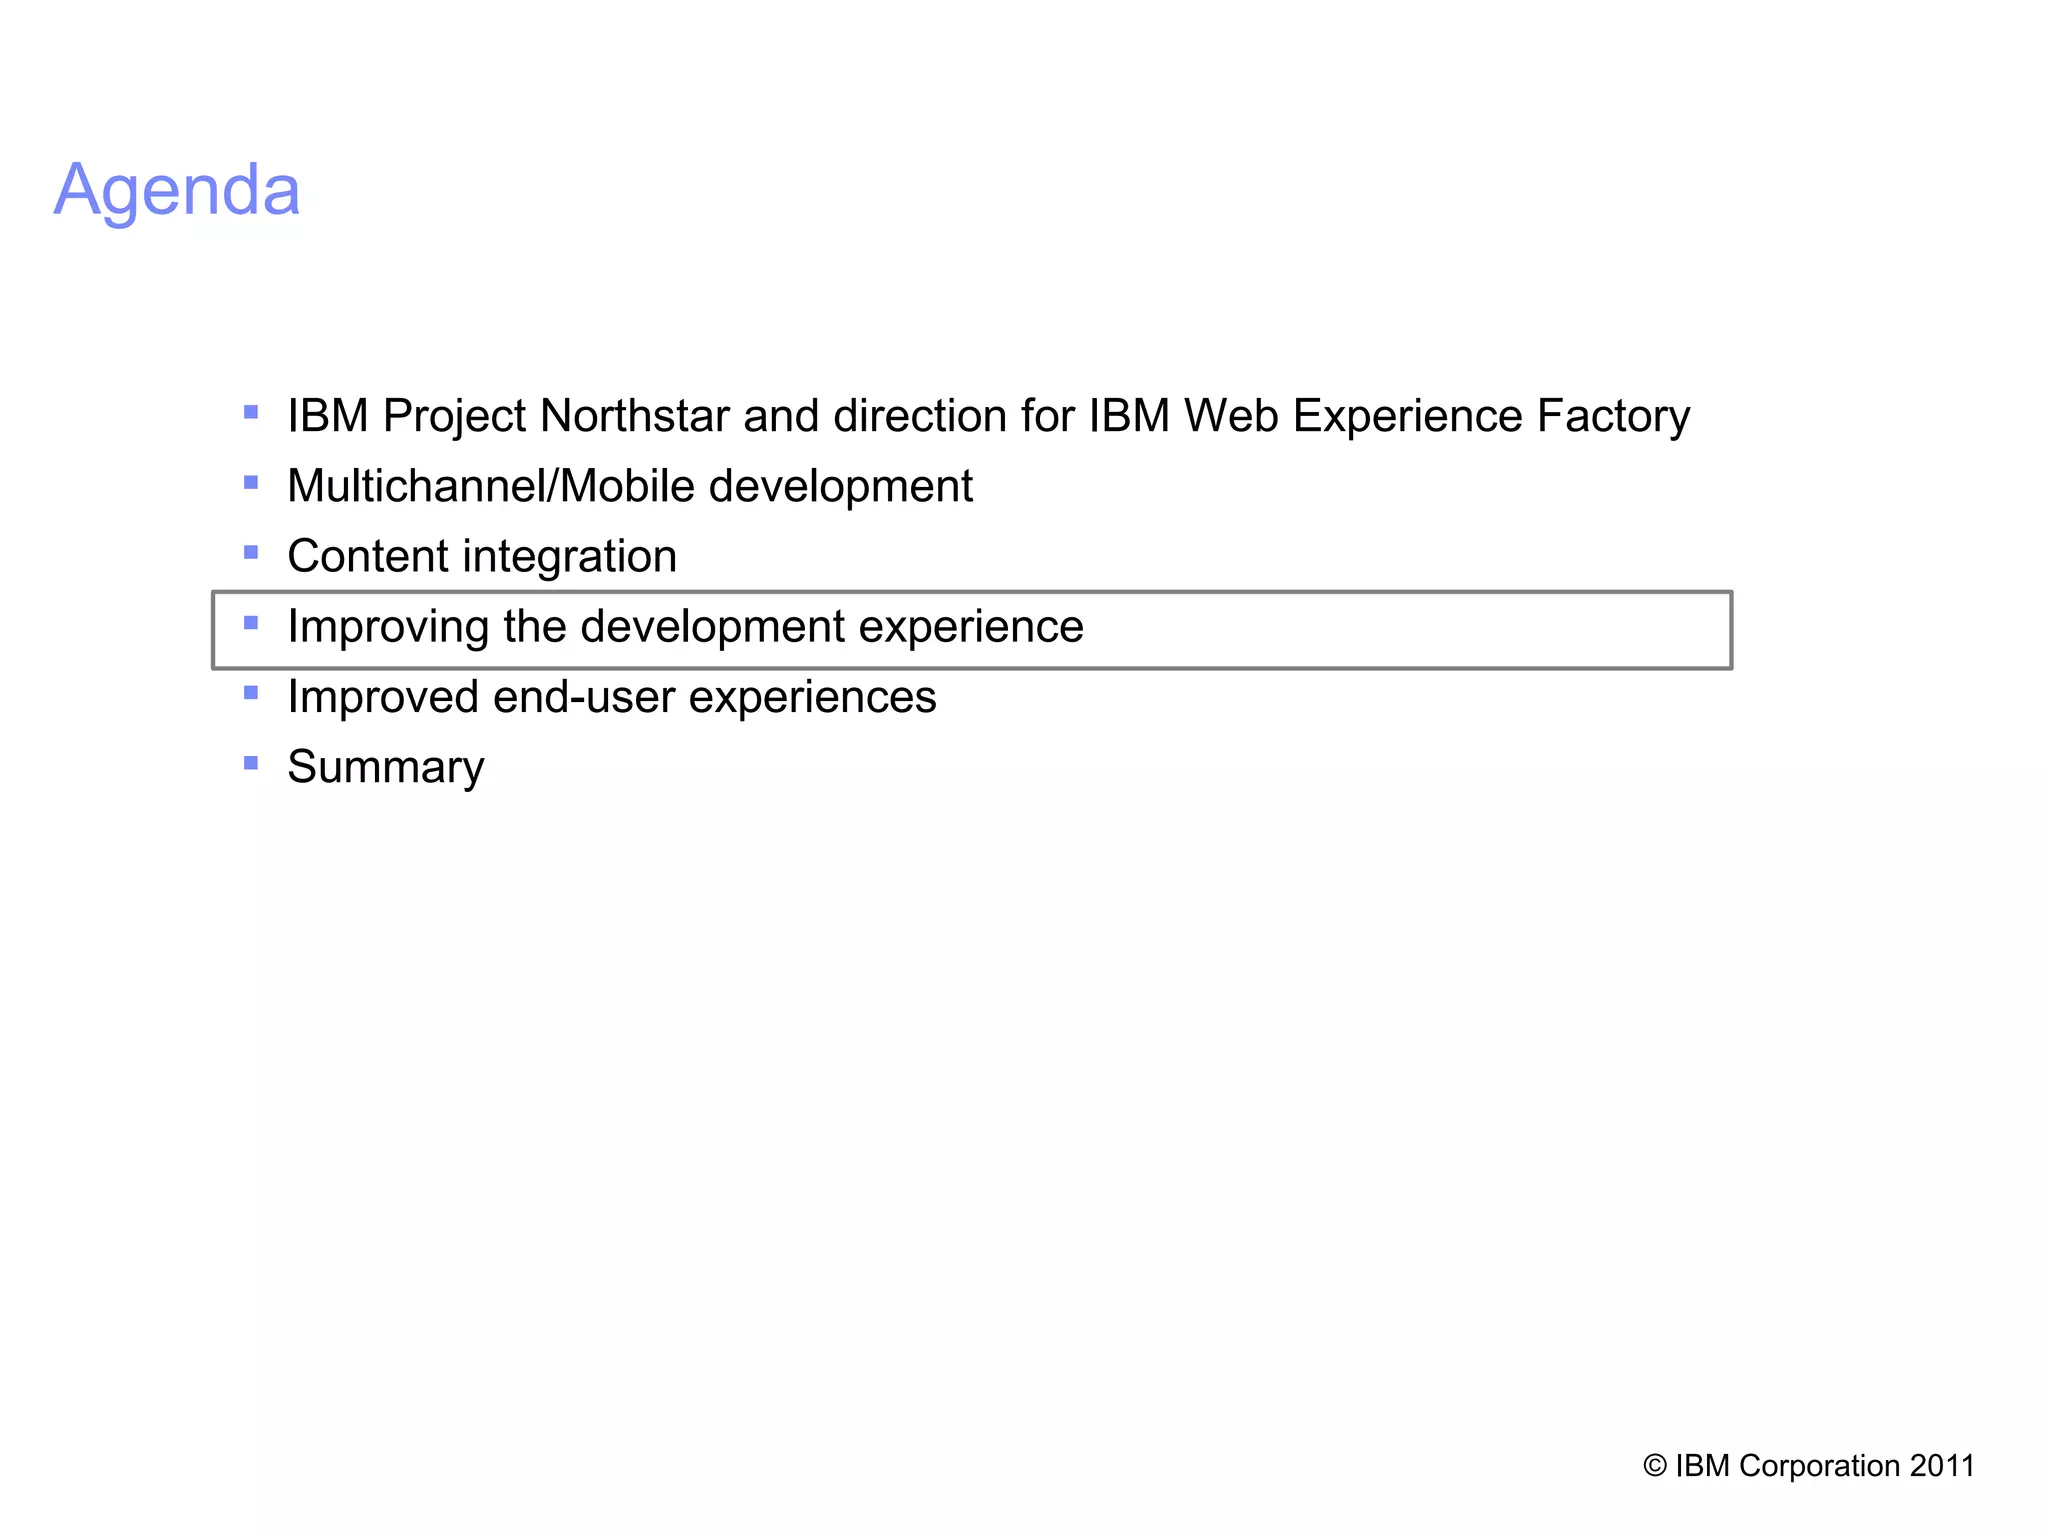Click 'Improved end-user experiences' bullet text
The width and height of the screenshot is (2048, 1535).
612,697
